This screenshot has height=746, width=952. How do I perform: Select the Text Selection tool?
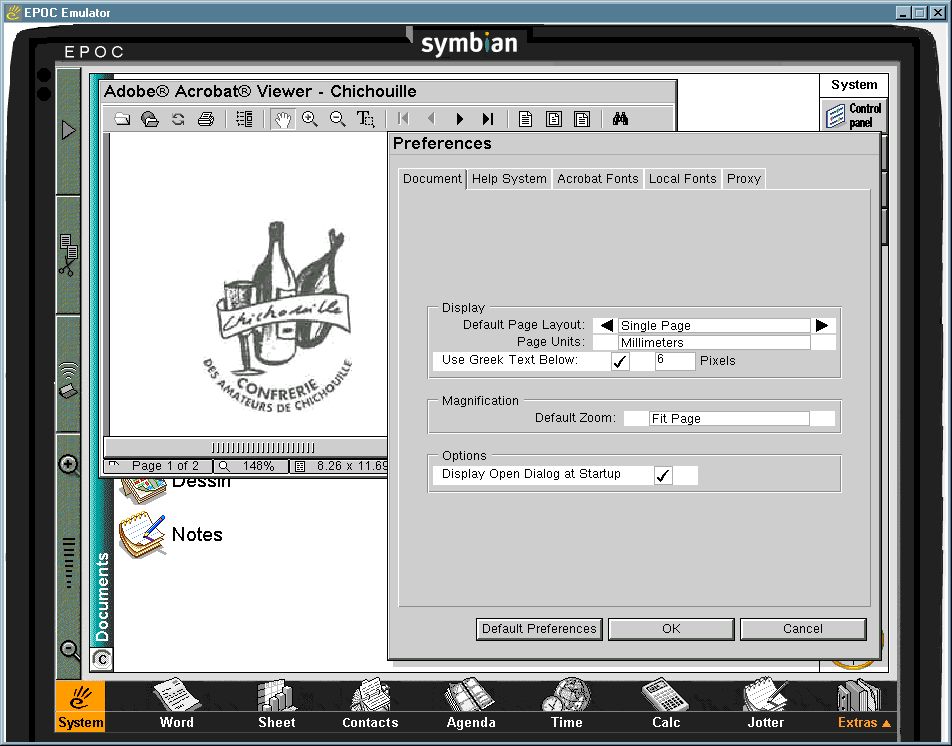coord(366,119)
